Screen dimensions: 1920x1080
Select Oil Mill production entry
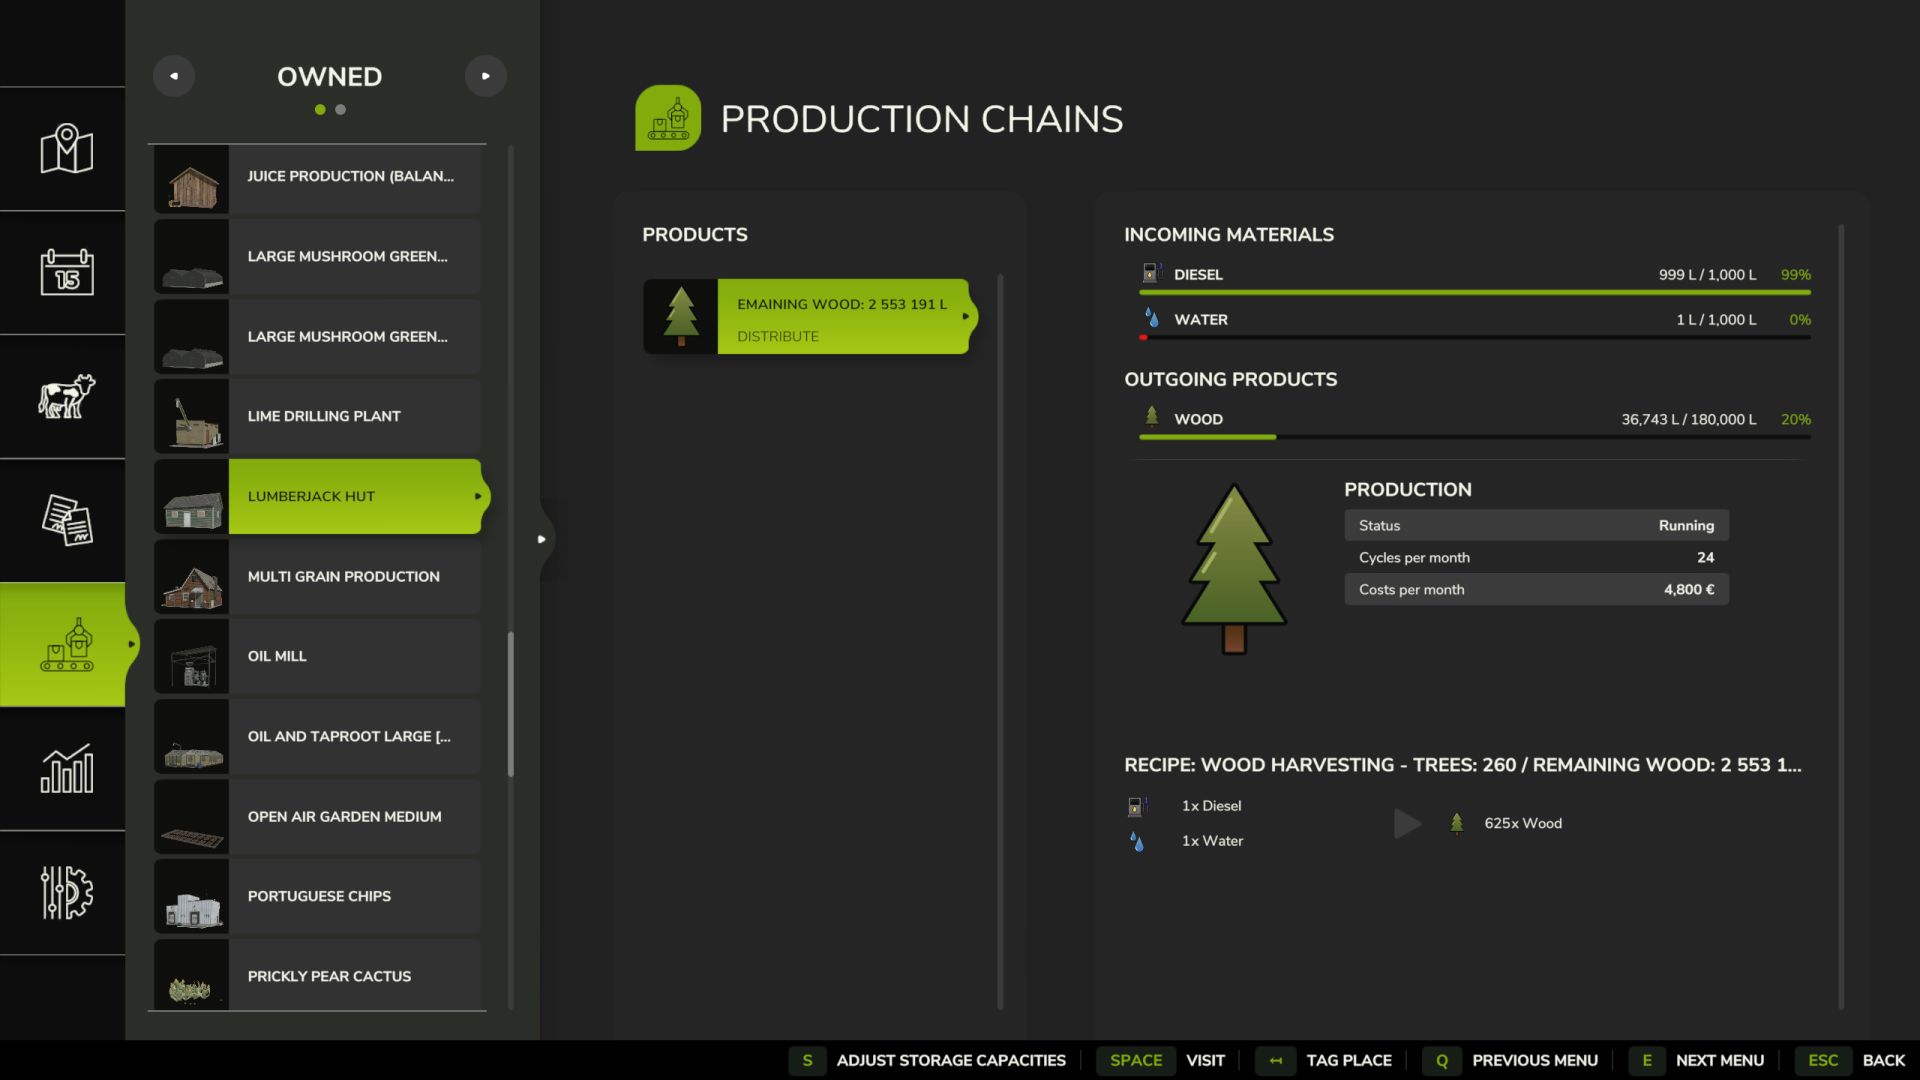(x=317, y=657)
